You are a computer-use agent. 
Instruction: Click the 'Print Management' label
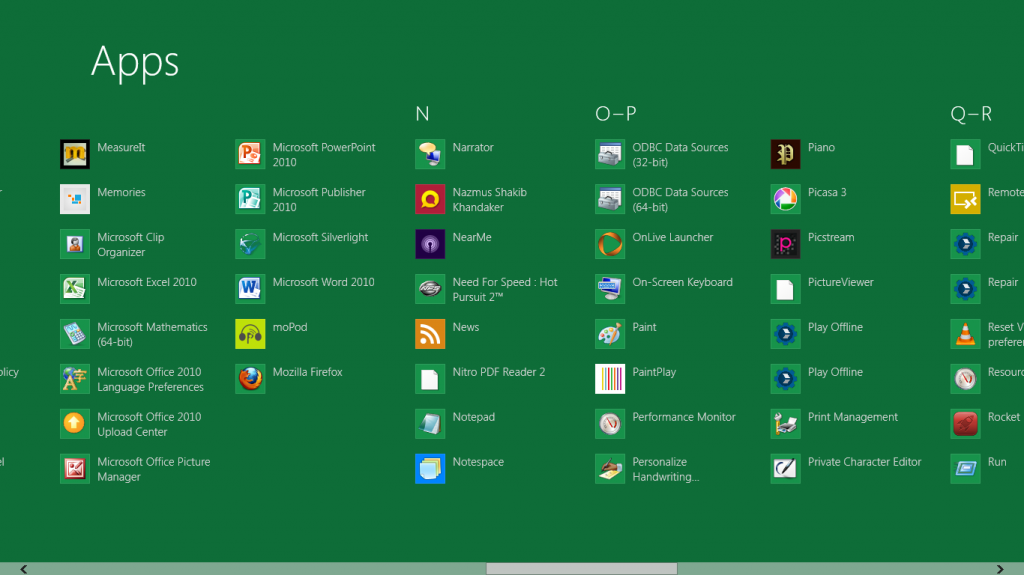pos(853,417)
